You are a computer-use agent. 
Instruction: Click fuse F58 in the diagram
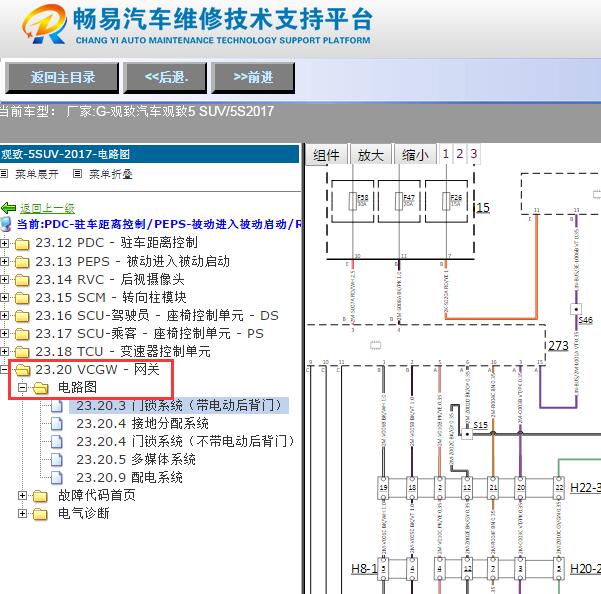click(x=353, y=201)
